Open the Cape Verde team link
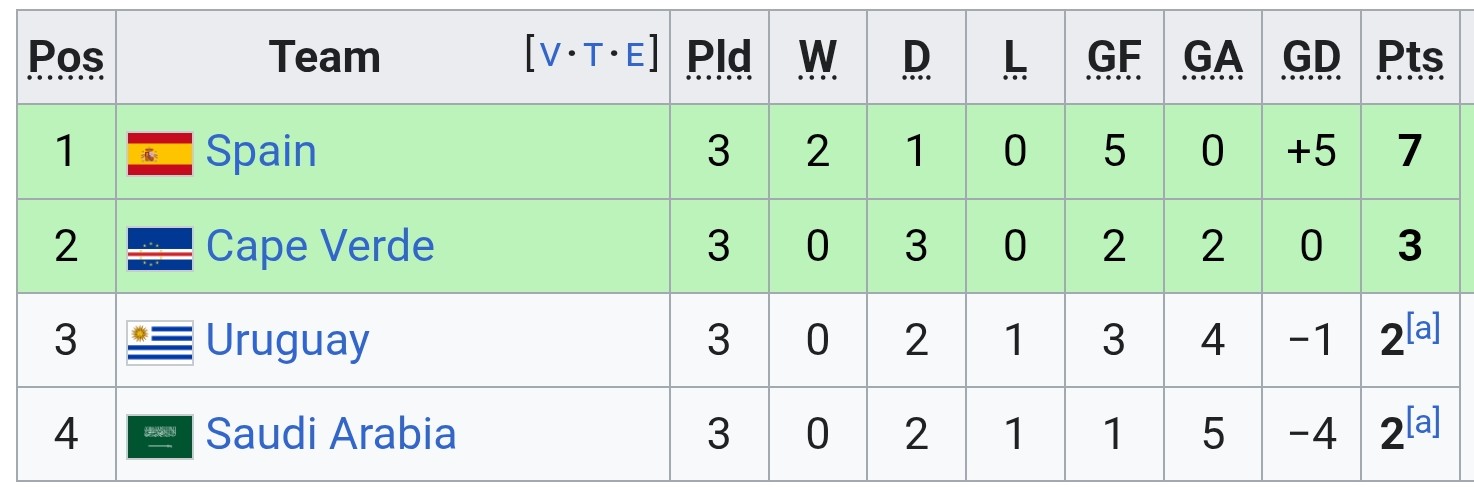 (x=320, y=246)
